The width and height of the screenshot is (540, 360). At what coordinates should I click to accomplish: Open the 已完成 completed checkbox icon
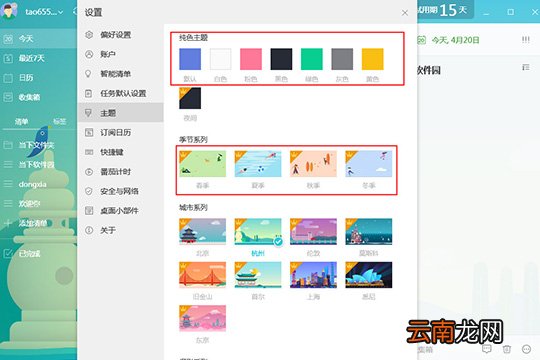tap(8, 254)
